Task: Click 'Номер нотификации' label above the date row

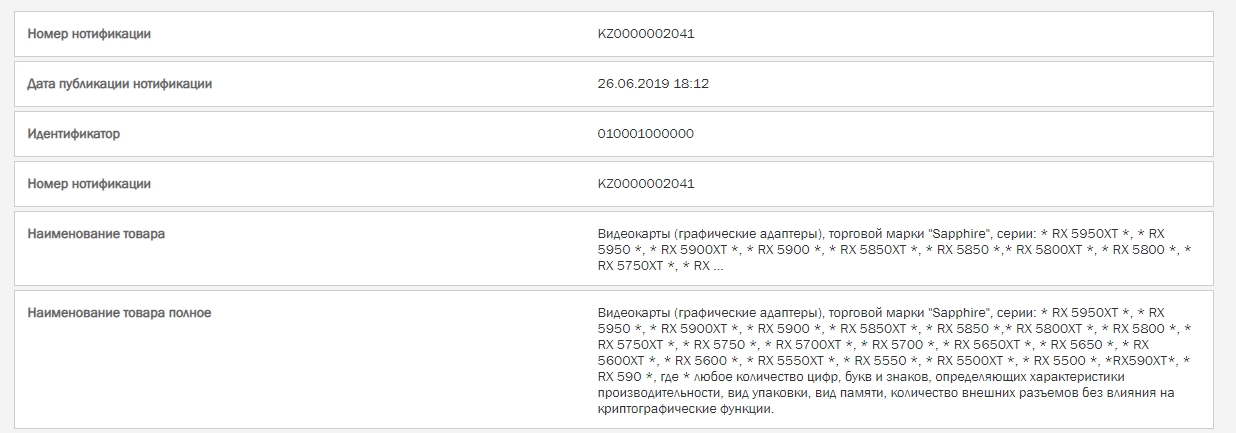Action: coord(89,34)
